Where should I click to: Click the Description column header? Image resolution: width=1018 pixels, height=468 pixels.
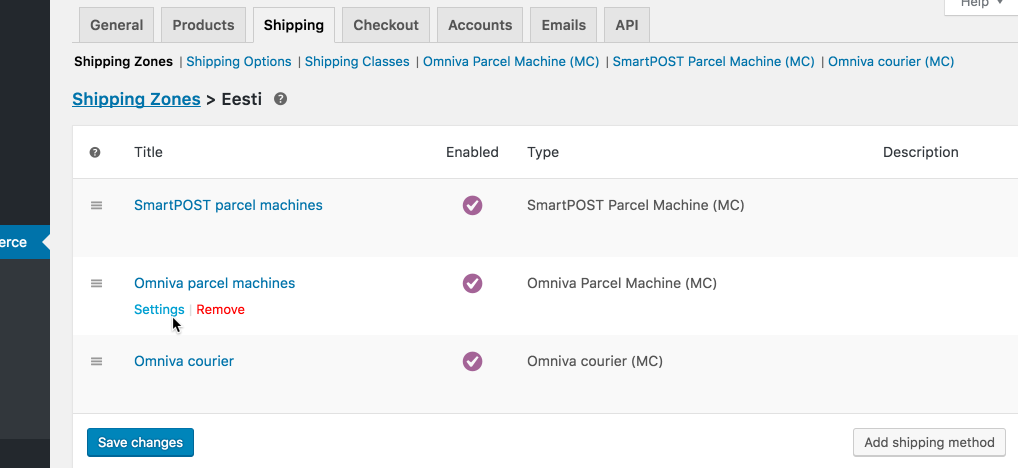921,153
